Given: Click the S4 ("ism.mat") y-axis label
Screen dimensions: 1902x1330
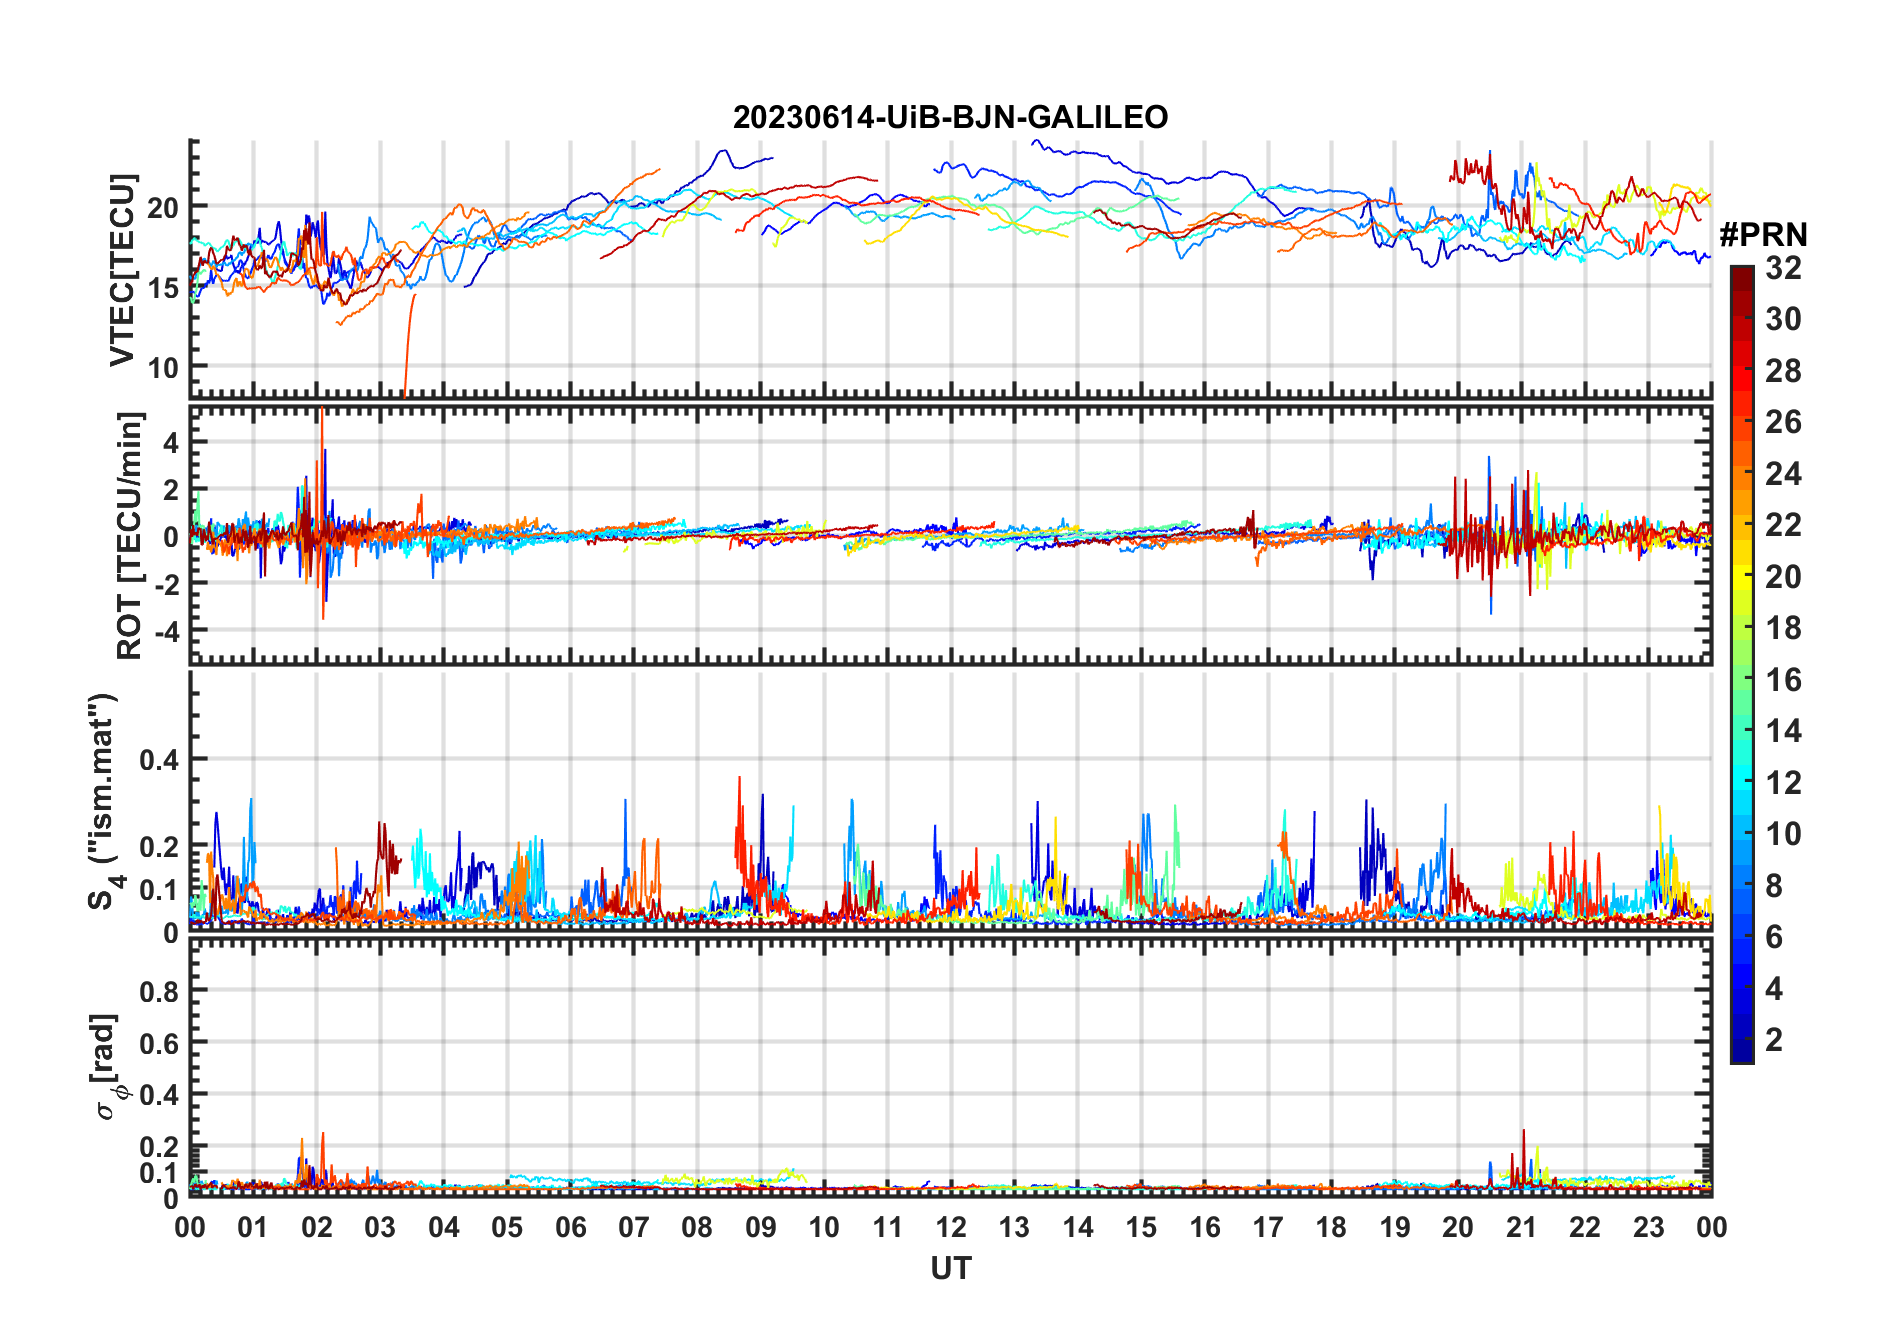Looking at the screenshot, I should click(106, 801).
